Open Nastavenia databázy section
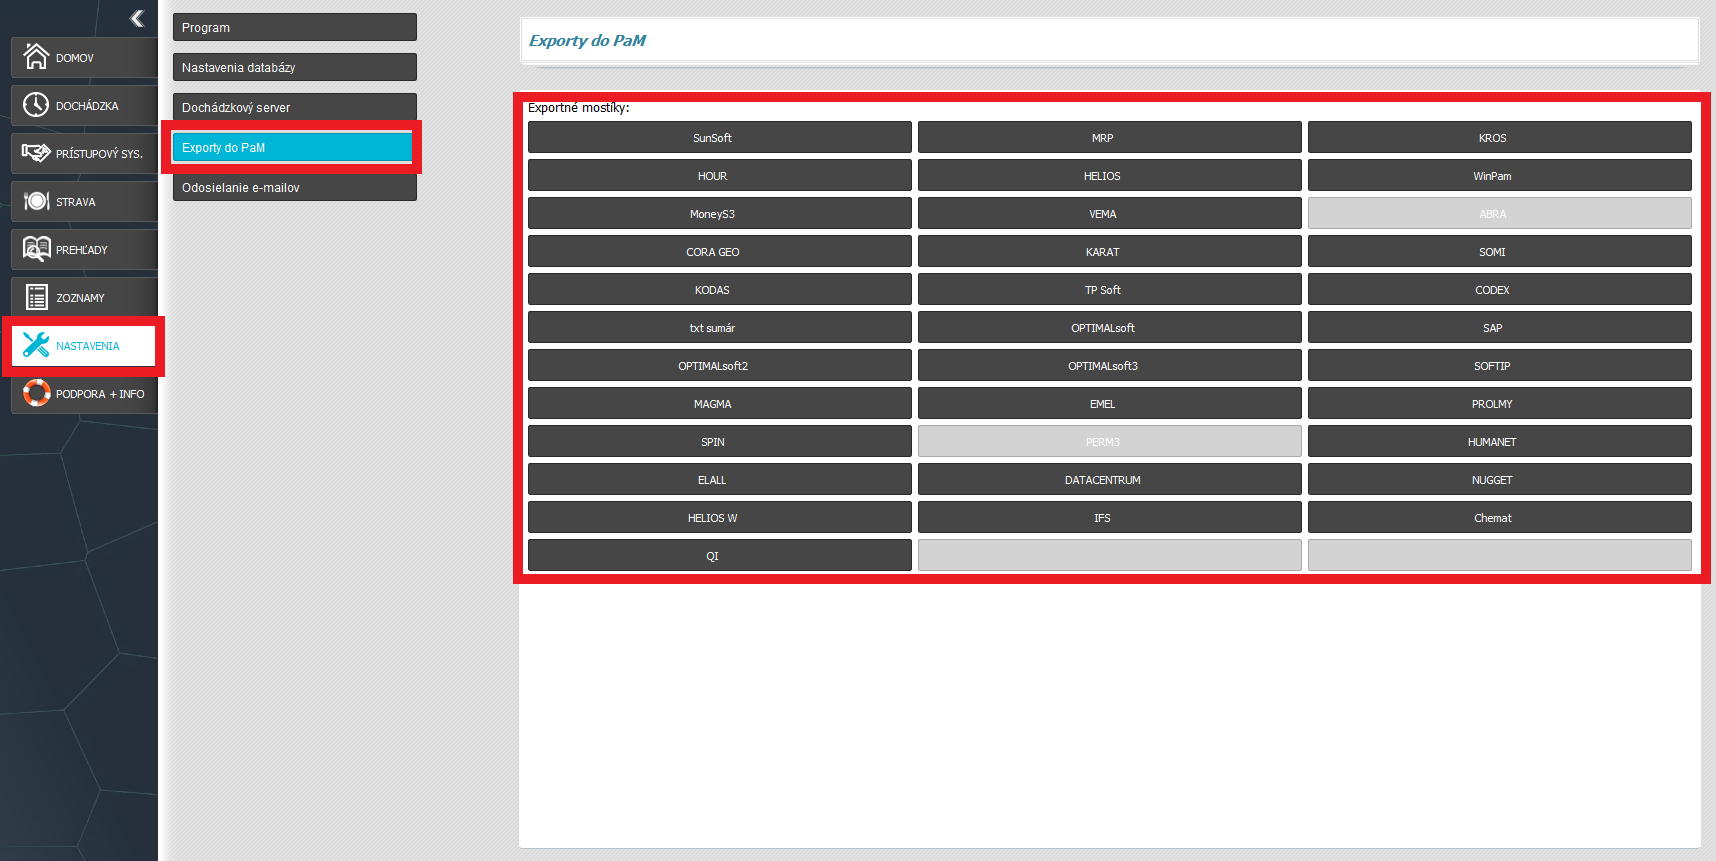This screenshot has width=1716, height=861. pos(295,67)
